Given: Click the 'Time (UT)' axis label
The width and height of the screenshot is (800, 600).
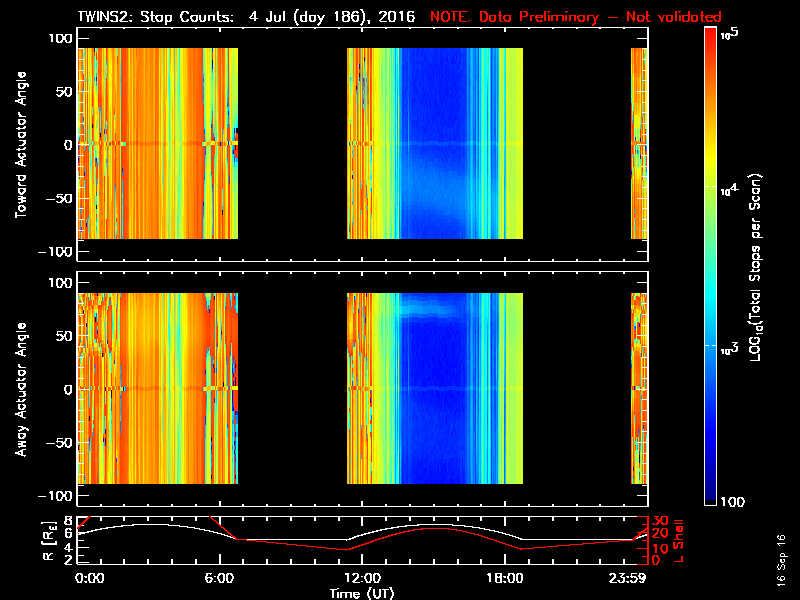Looking at the screenshot, I should [x=362, y=592].
